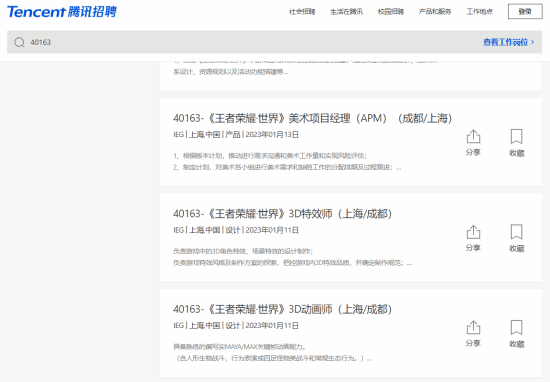The height and width of the screenshot is (382, 550).
Task: Bookmark the 3D动画师 job posting
Action: click(x=516, y=334)
